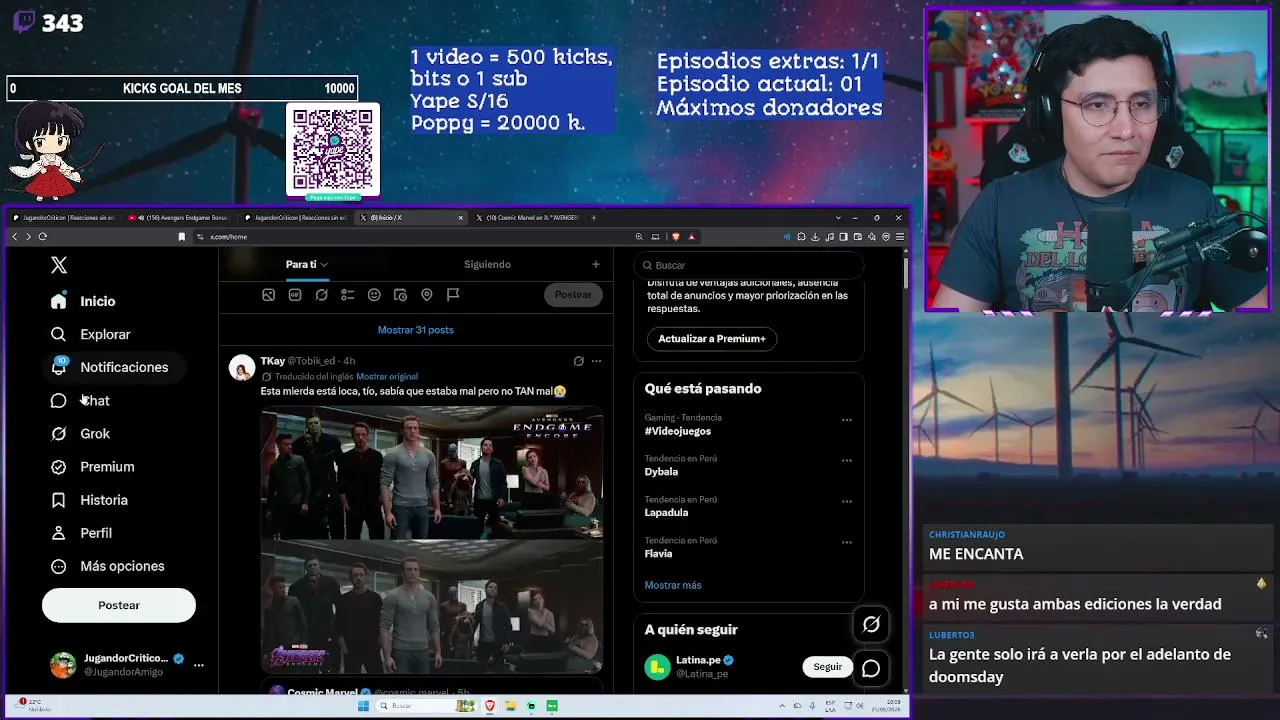Viewport: 1280px width, 720px height.
Task: Open Latina.pe profile avatar
Action: [657, 667]
